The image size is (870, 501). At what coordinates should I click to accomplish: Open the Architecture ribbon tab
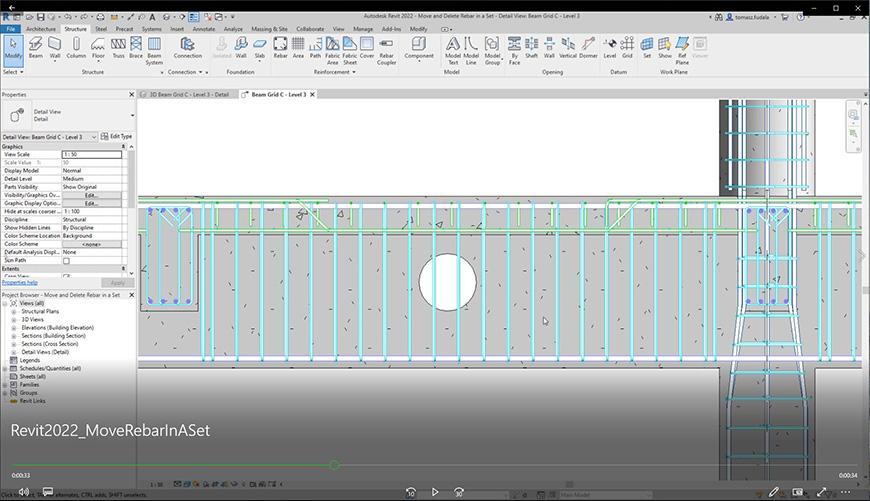coord(41,29)
